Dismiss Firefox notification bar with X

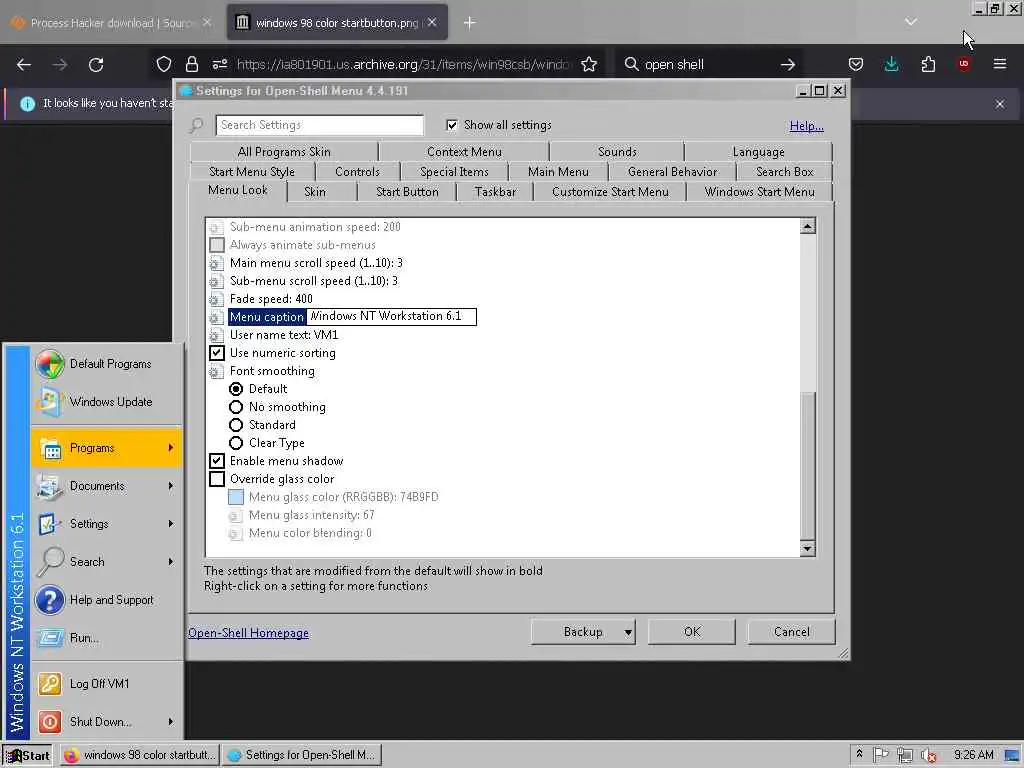[1000, 104]
